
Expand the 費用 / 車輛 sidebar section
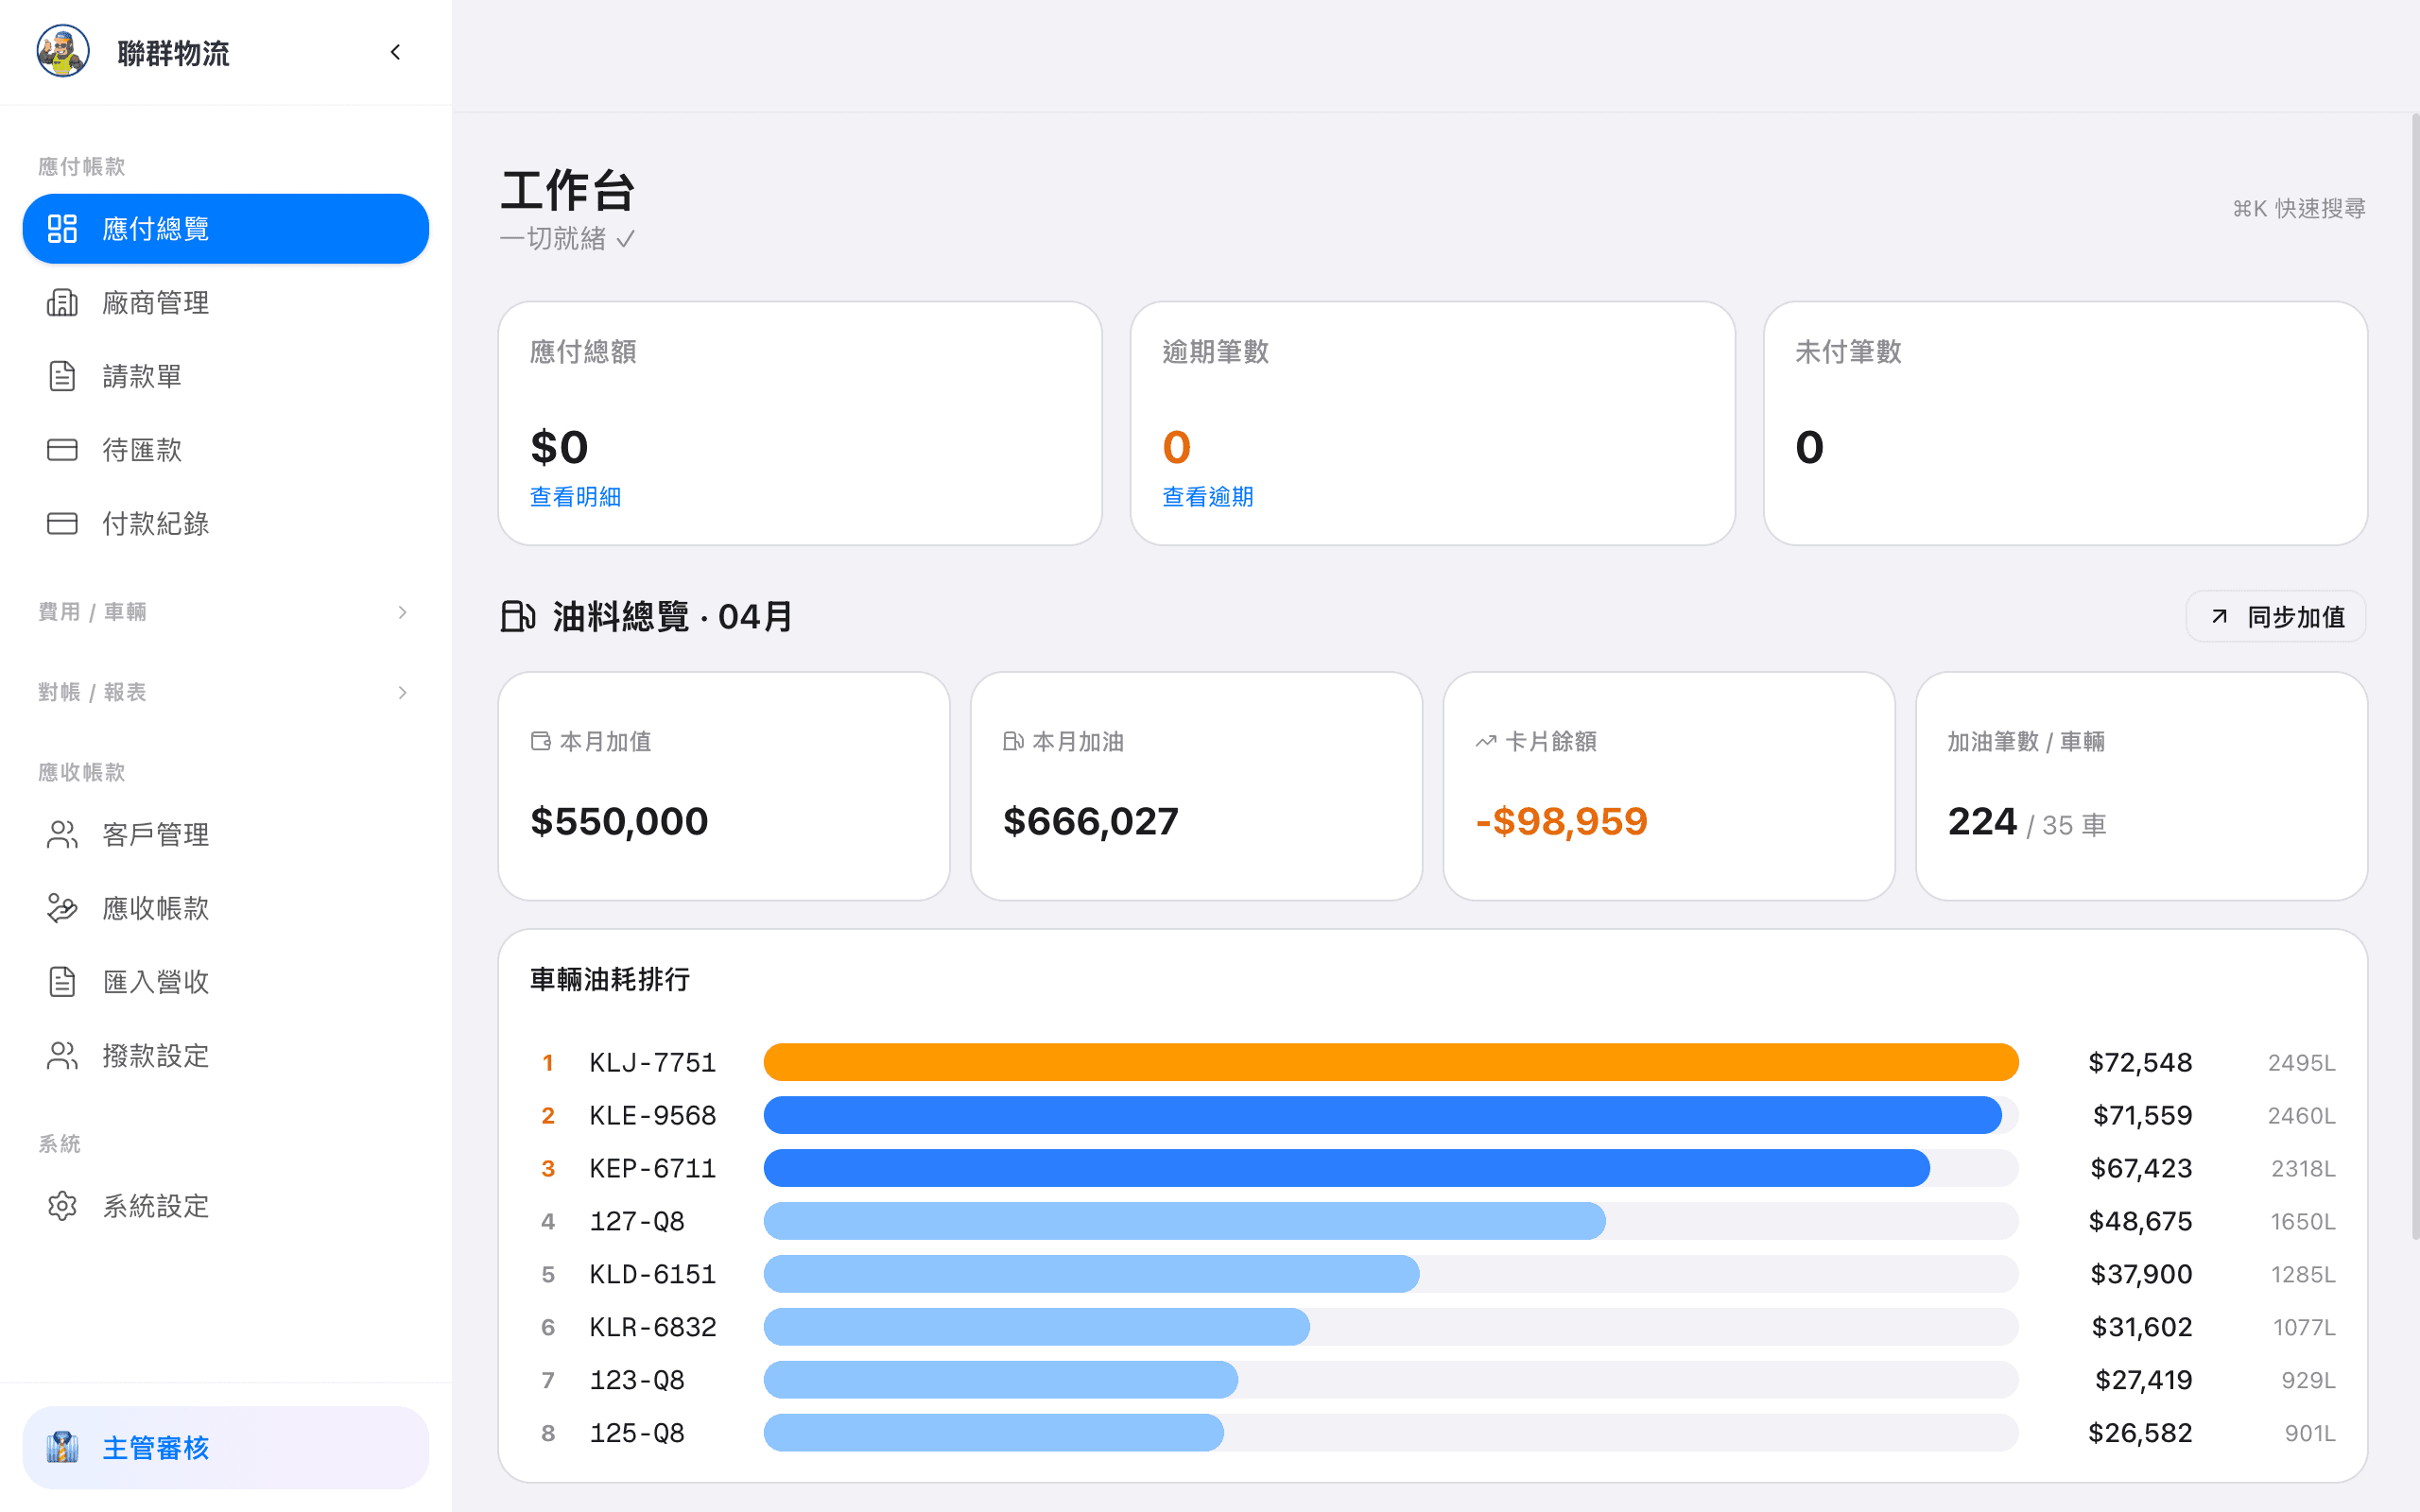(x=403, y=612)
